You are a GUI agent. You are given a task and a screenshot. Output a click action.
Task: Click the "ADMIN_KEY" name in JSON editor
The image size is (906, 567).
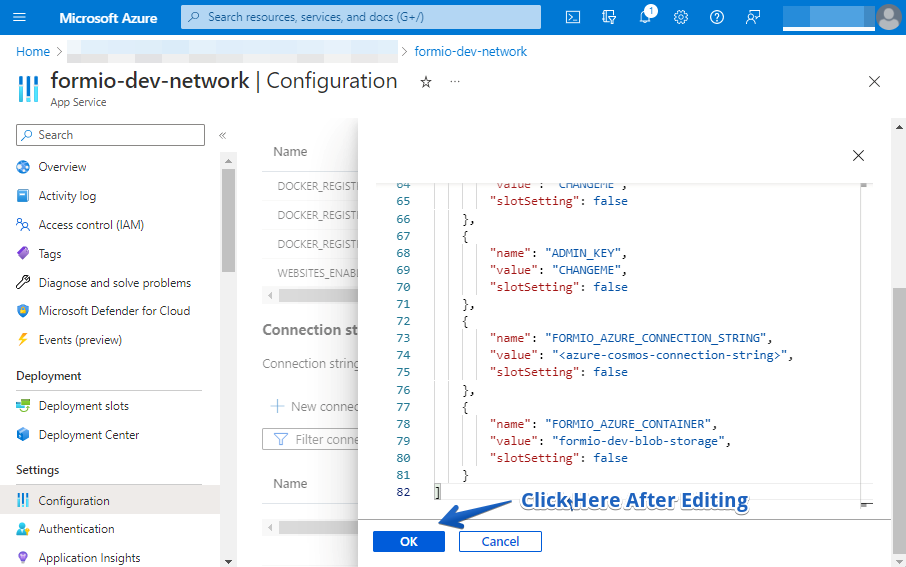pyautogui.click(x=582, y=253)
